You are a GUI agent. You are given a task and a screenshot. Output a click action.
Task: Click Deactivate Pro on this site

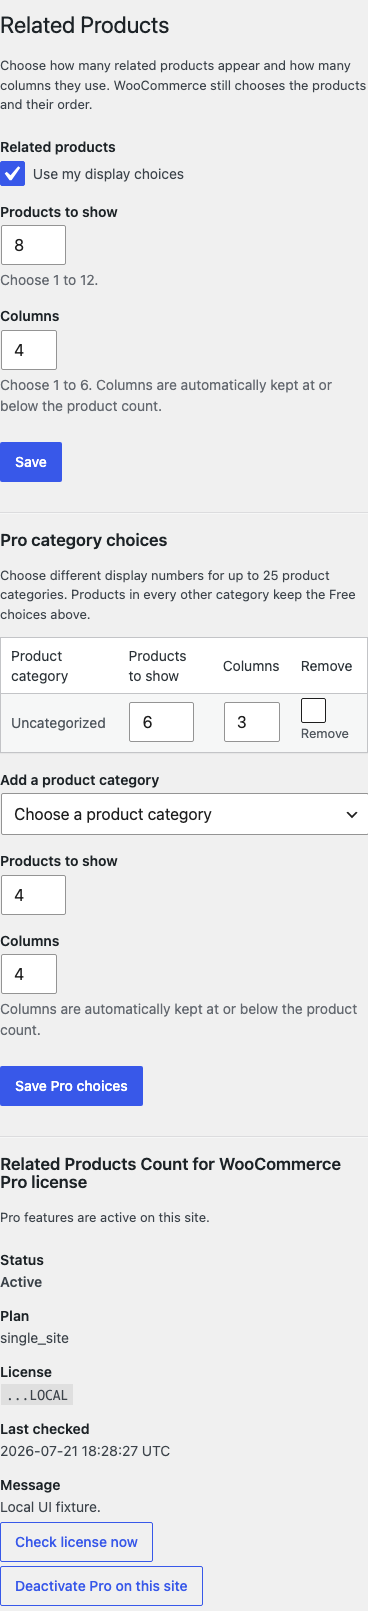pos(101,1586)
